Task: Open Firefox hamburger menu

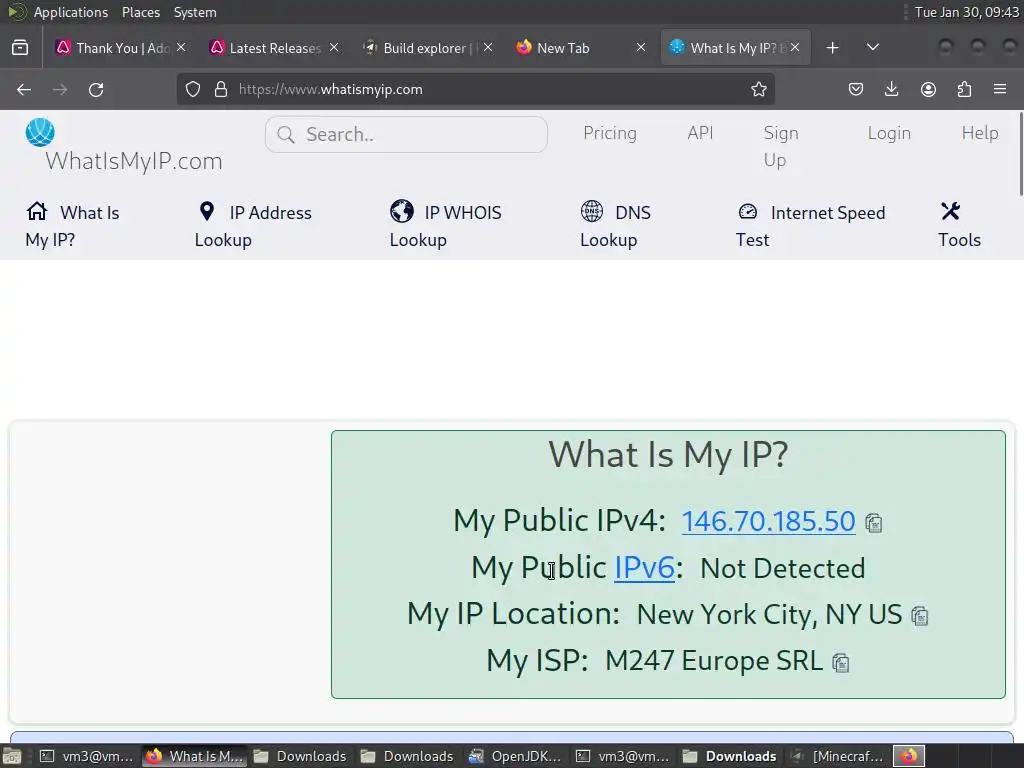Action: tap(1000, 89)
